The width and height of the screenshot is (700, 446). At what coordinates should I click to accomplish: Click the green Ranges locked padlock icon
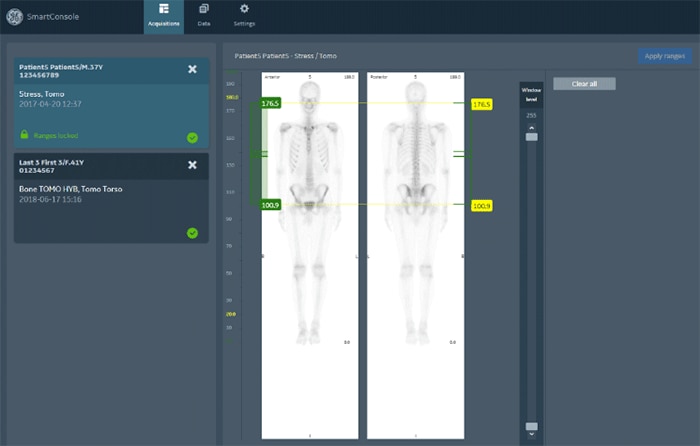(x=24, y=135)
